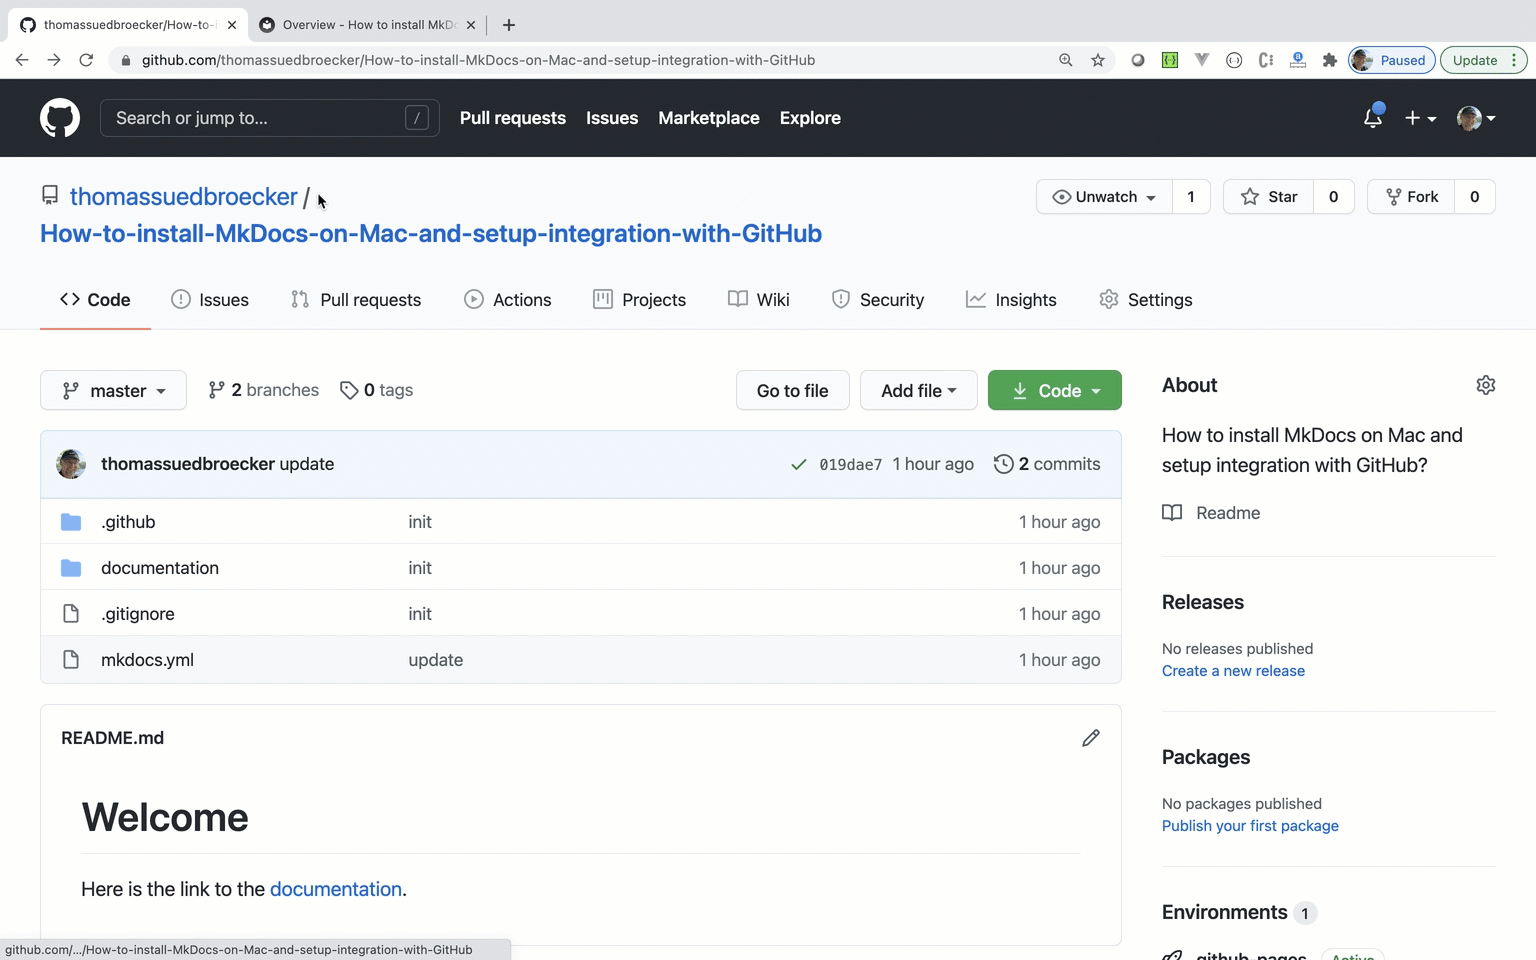Click the browser address bar URL
This screenshot has width=1536, height=960.
point(478,60)
